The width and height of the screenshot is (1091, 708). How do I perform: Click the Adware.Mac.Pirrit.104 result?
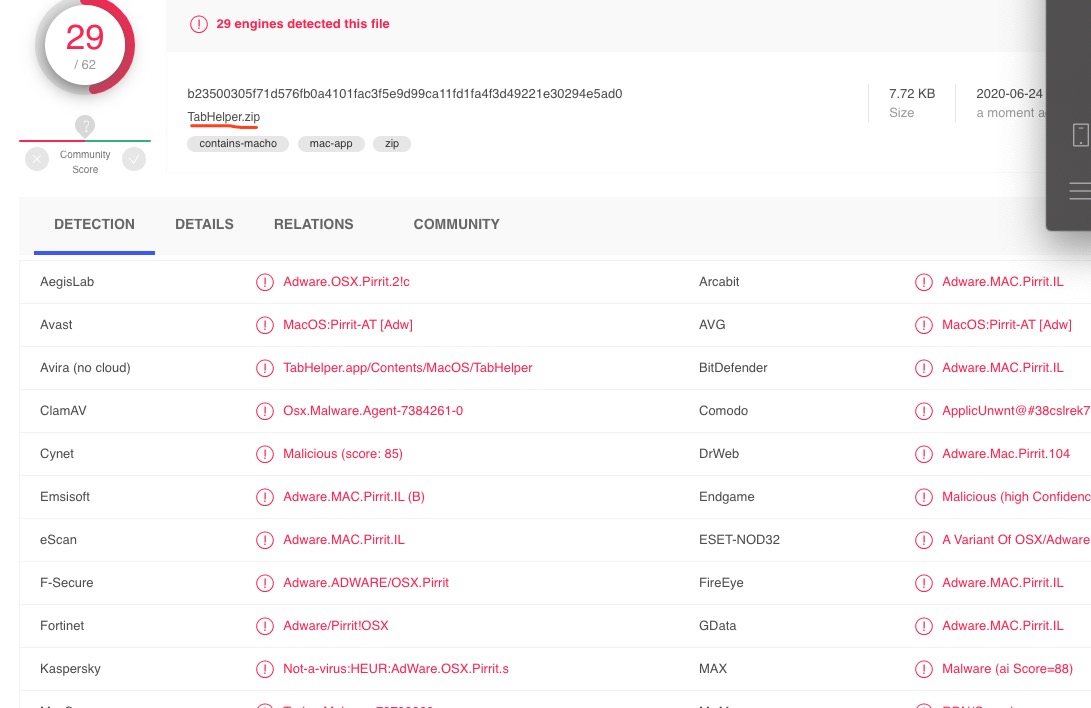(1005, 454)
